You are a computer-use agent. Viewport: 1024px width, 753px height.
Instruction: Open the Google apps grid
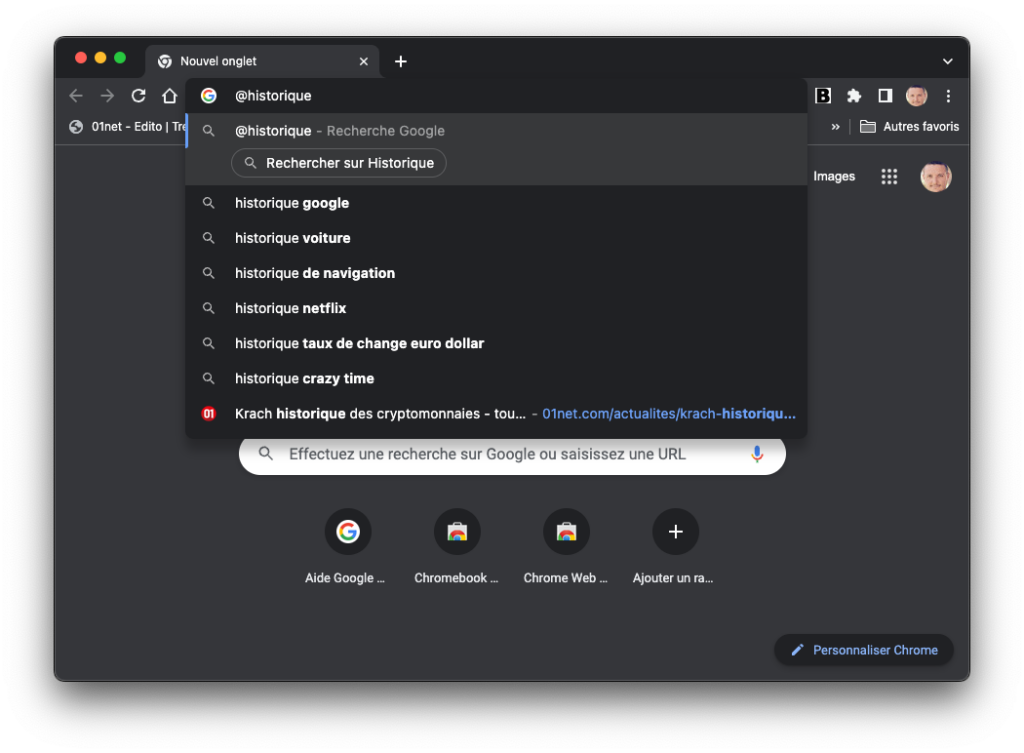889,176
